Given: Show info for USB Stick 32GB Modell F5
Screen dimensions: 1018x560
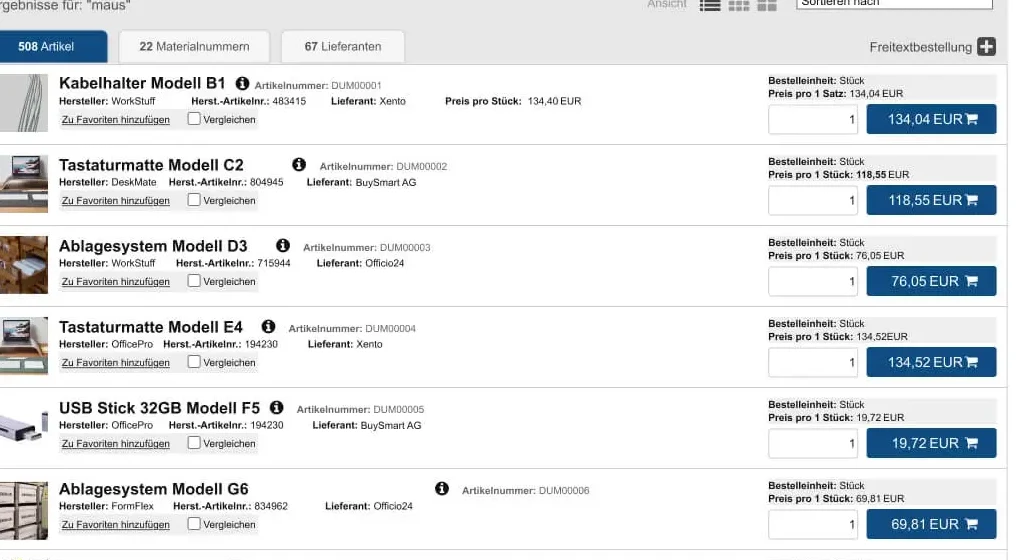Looking at the screenshot, I should [x=277, y=407].
